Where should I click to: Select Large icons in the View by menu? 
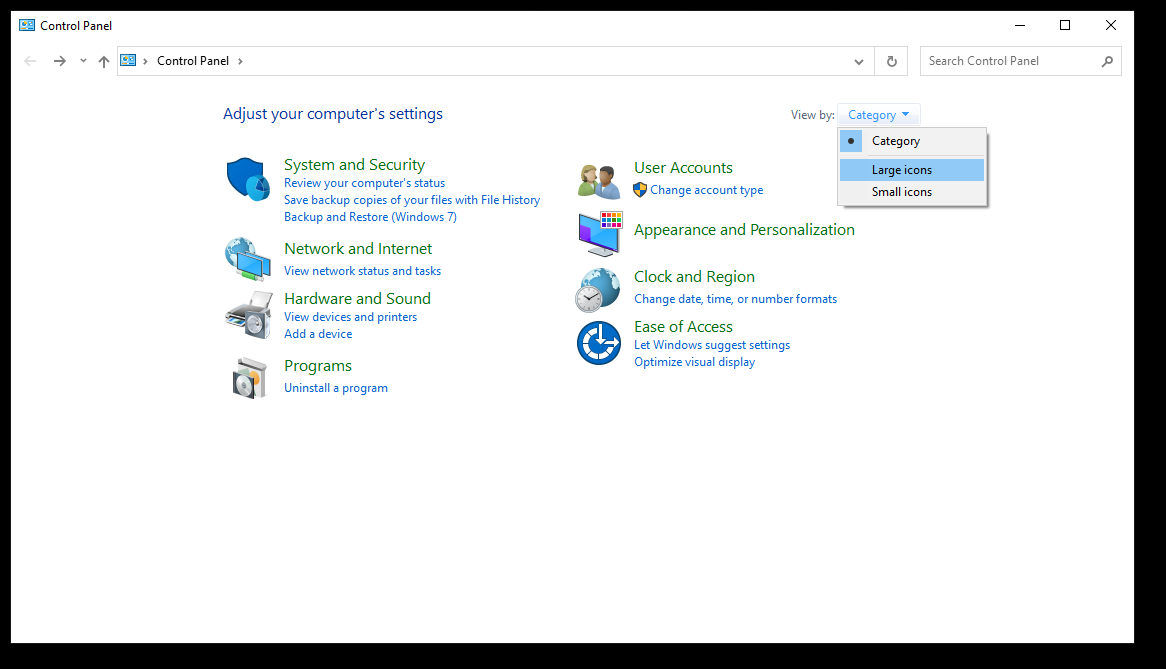tap(912, 169)
